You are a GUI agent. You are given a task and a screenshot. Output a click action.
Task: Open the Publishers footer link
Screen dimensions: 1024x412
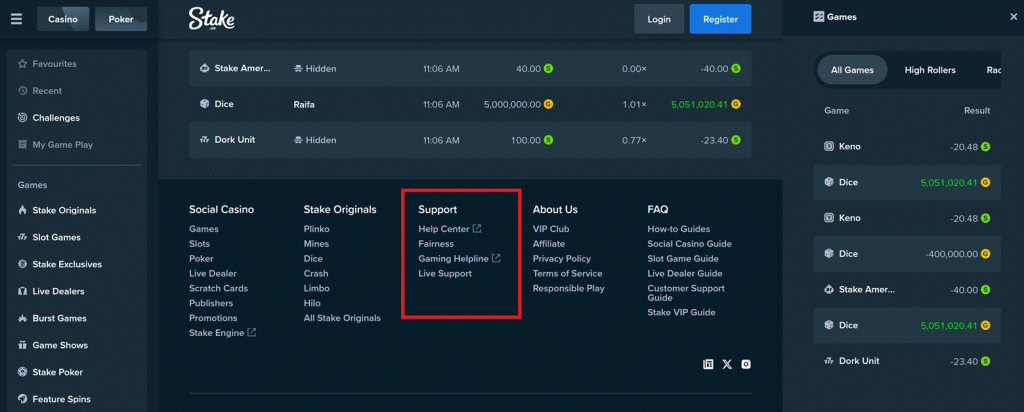[x=211, y=303]
